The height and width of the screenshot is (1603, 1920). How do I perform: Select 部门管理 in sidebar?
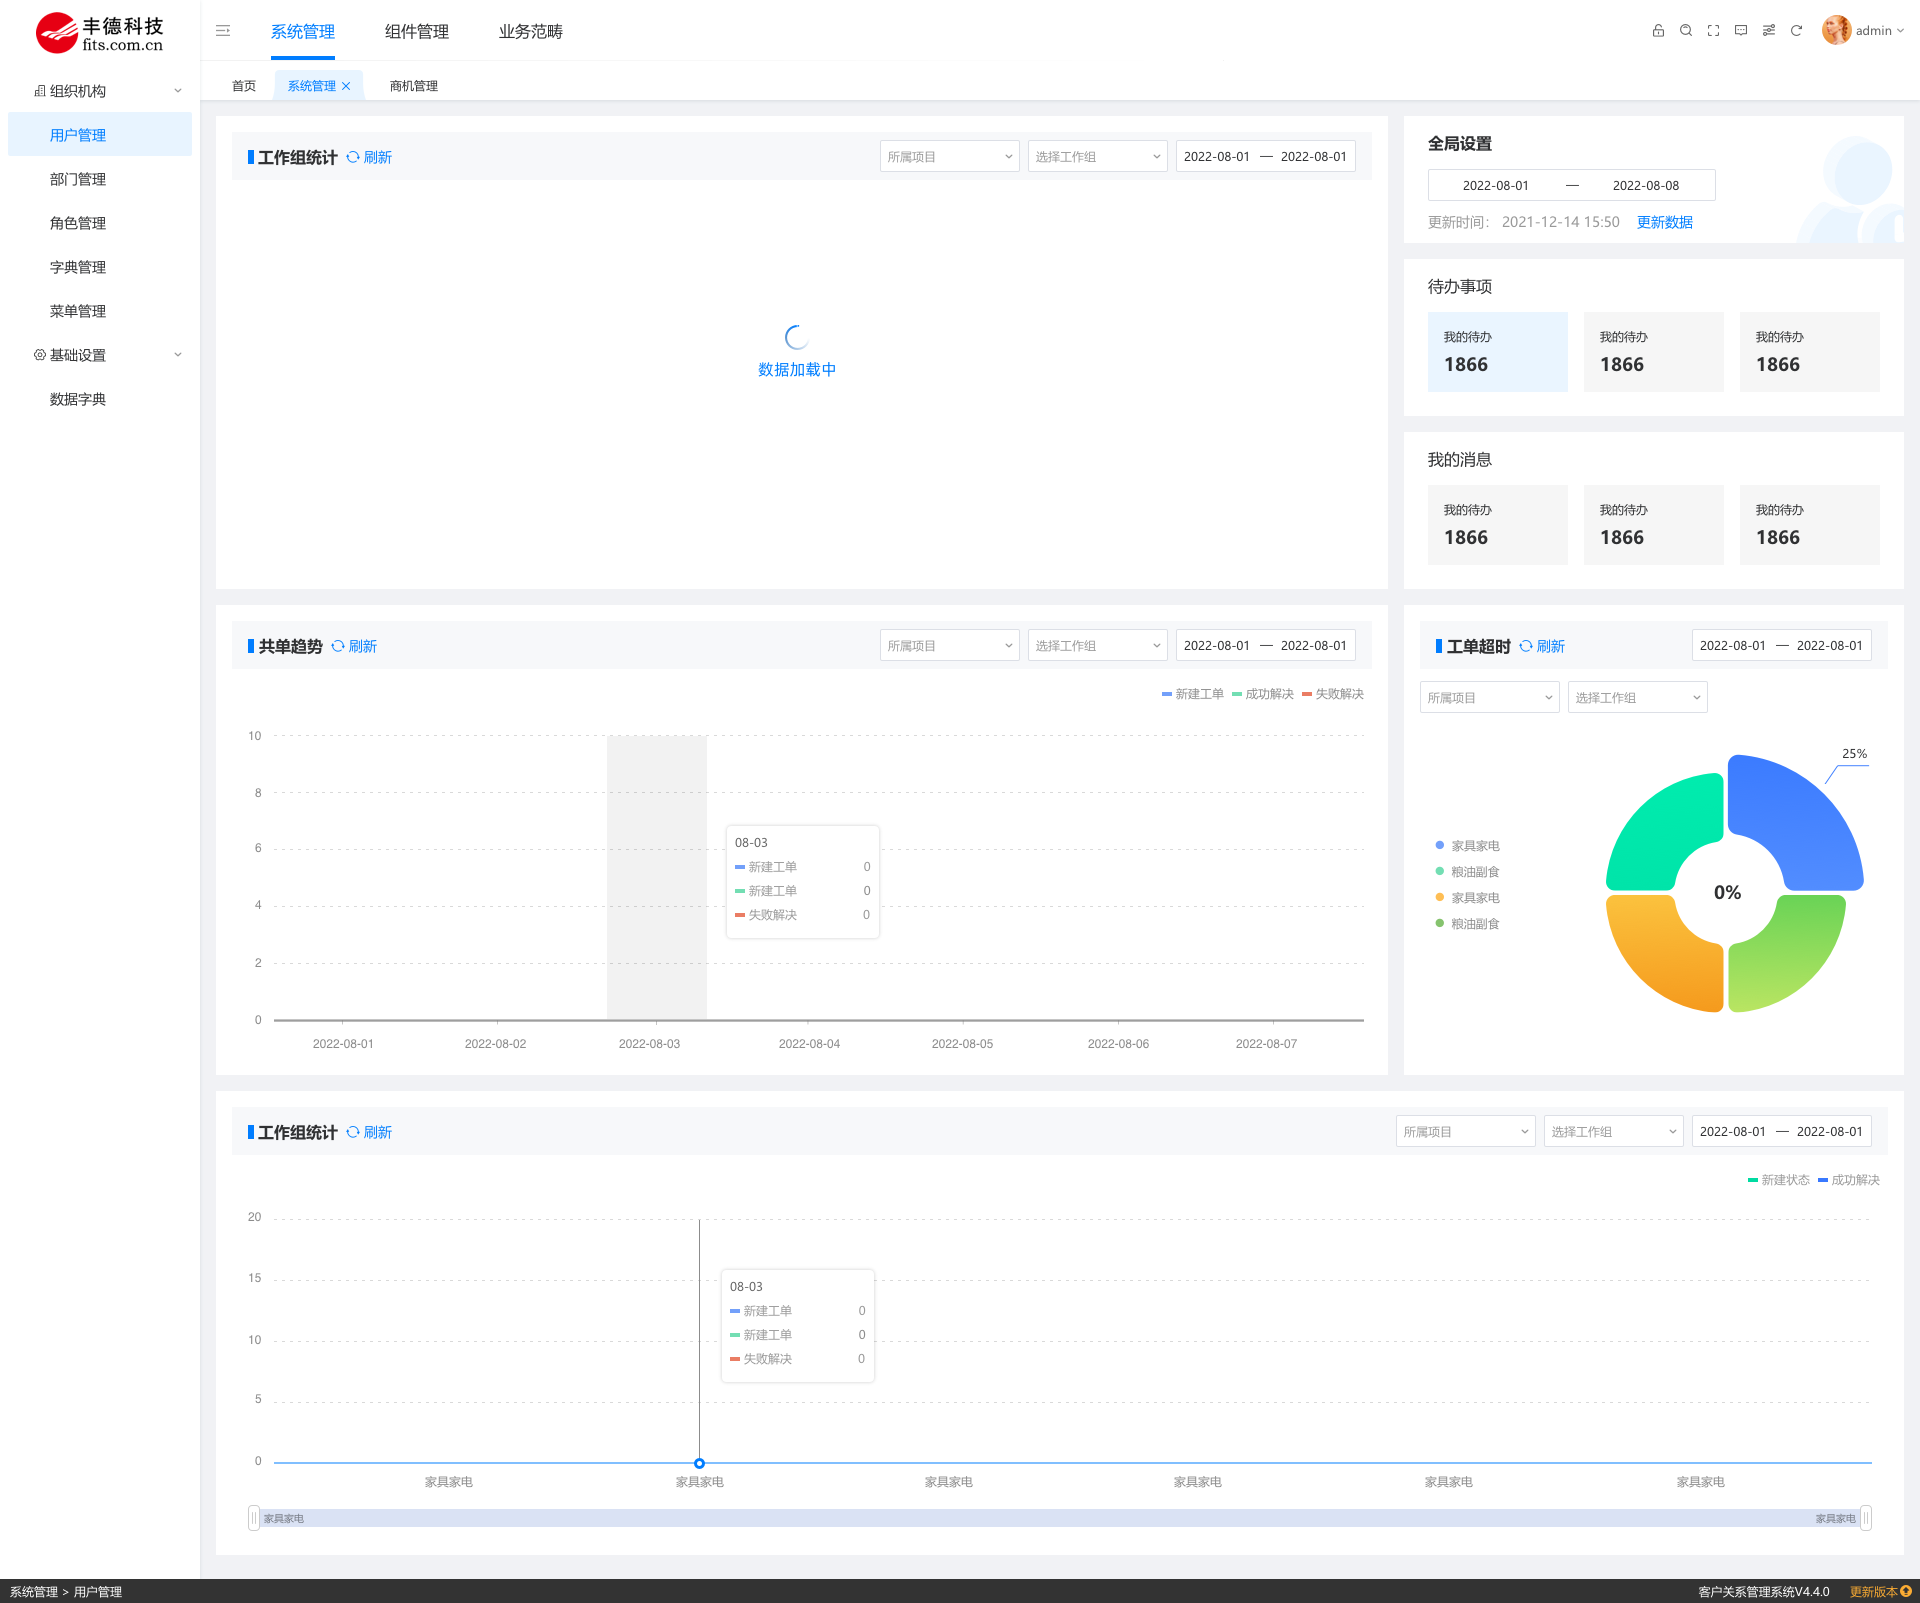pyautogui.click(x=100, y=179)
